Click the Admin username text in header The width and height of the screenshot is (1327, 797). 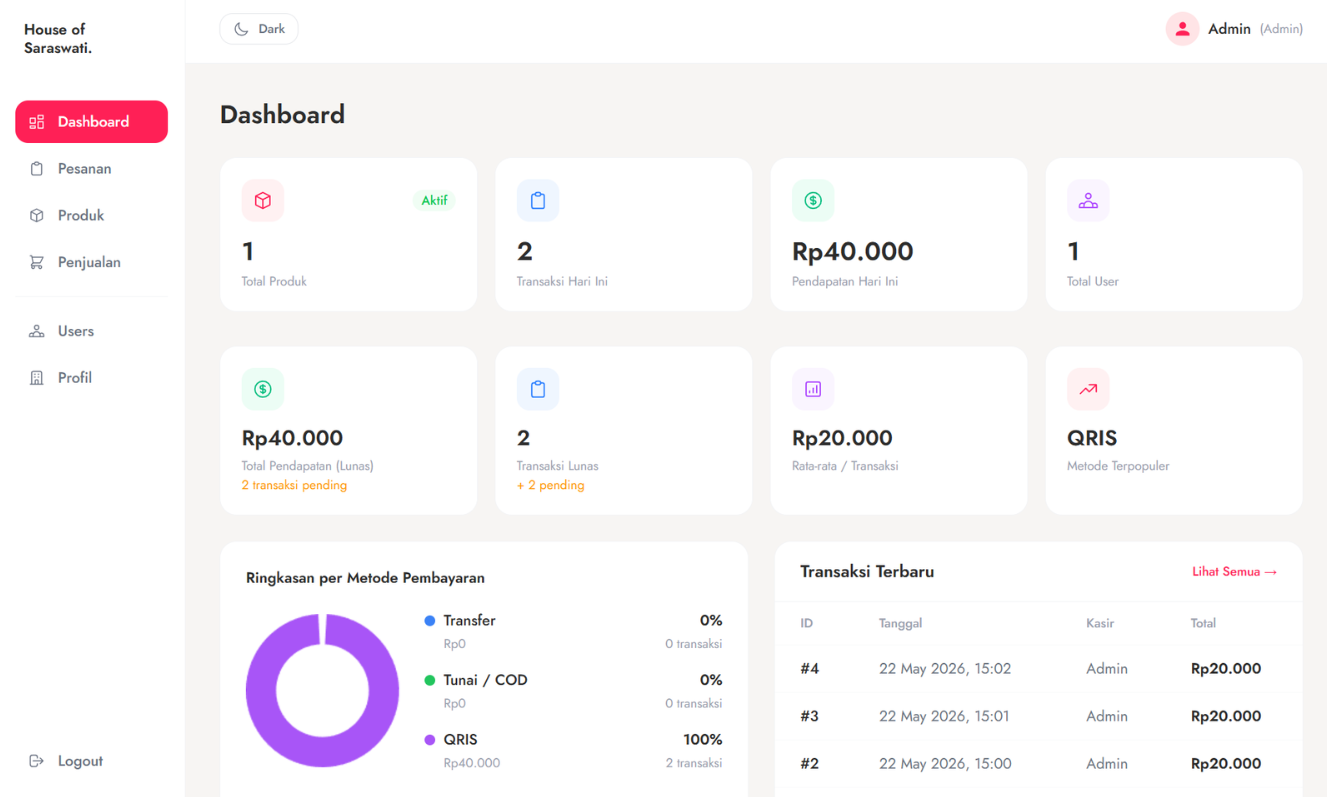(x=1229, y=29)
